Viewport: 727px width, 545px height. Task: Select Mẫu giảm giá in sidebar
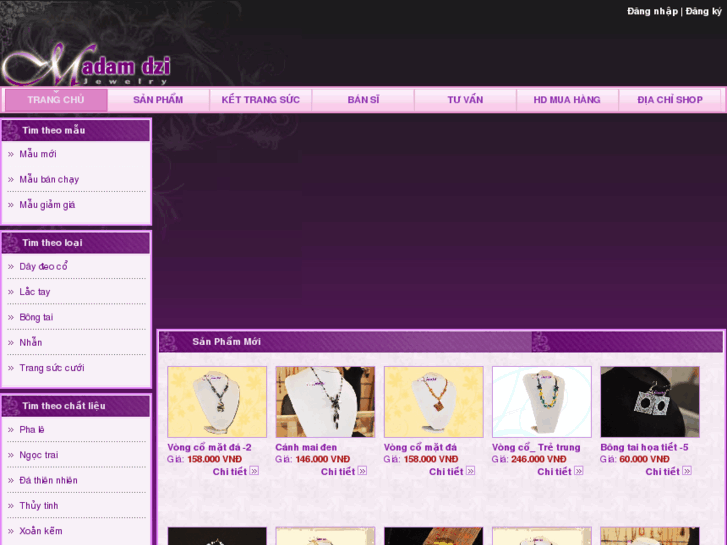(47, 205)
